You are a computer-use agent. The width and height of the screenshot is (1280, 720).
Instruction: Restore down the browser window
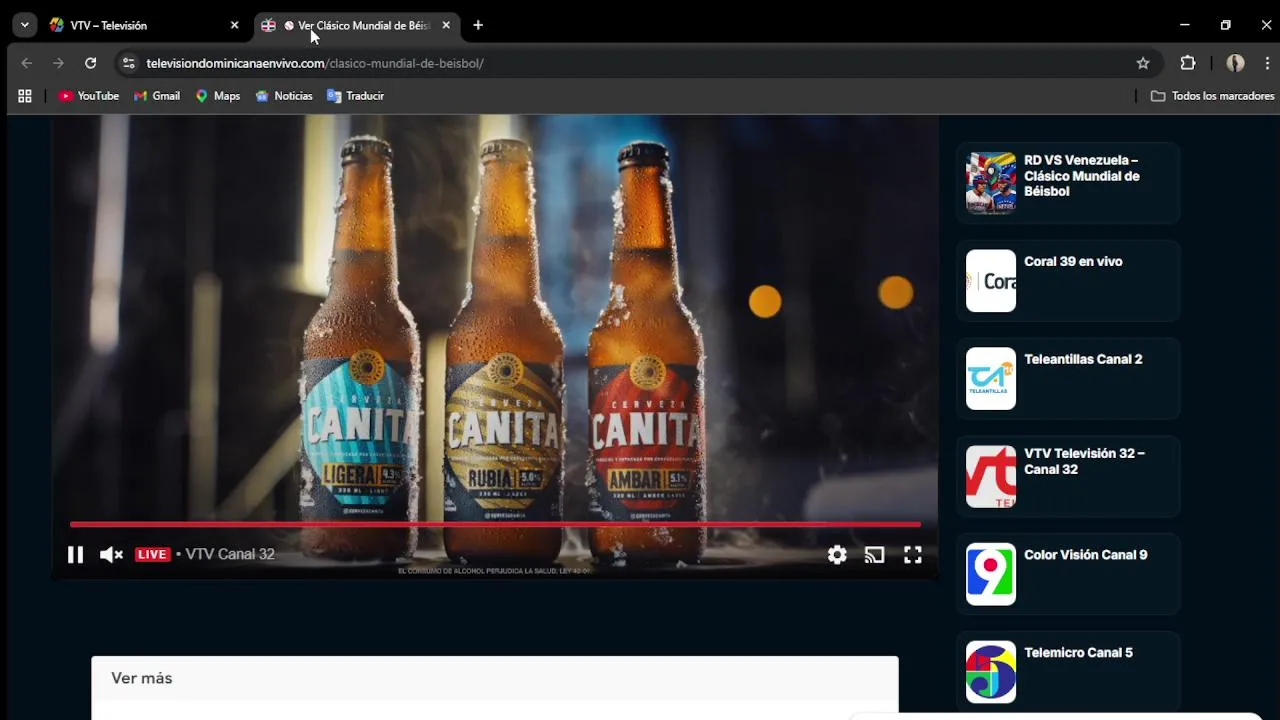(x=1226, y=25)
